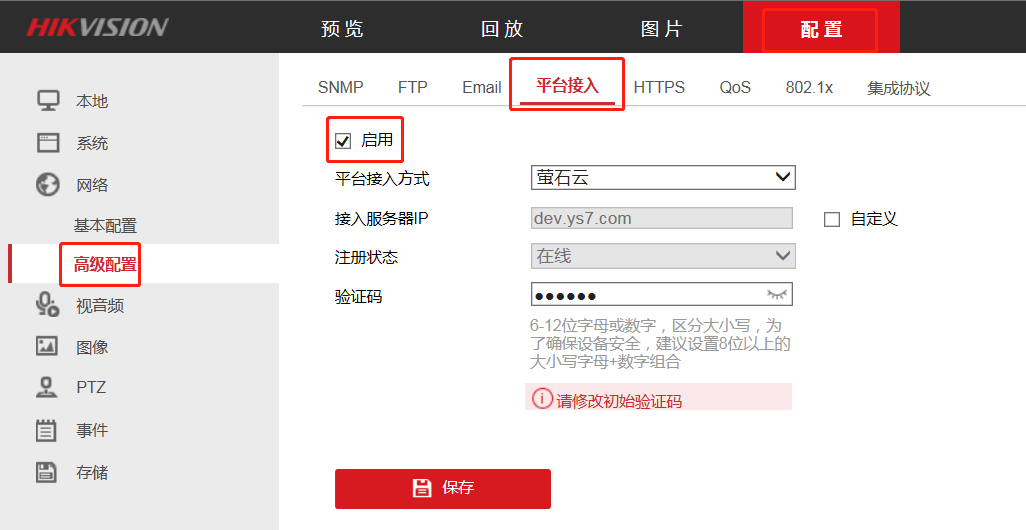
Task: Toggle the 启用 checkbox
Action: pyautogui.click(x=343, y=141)
